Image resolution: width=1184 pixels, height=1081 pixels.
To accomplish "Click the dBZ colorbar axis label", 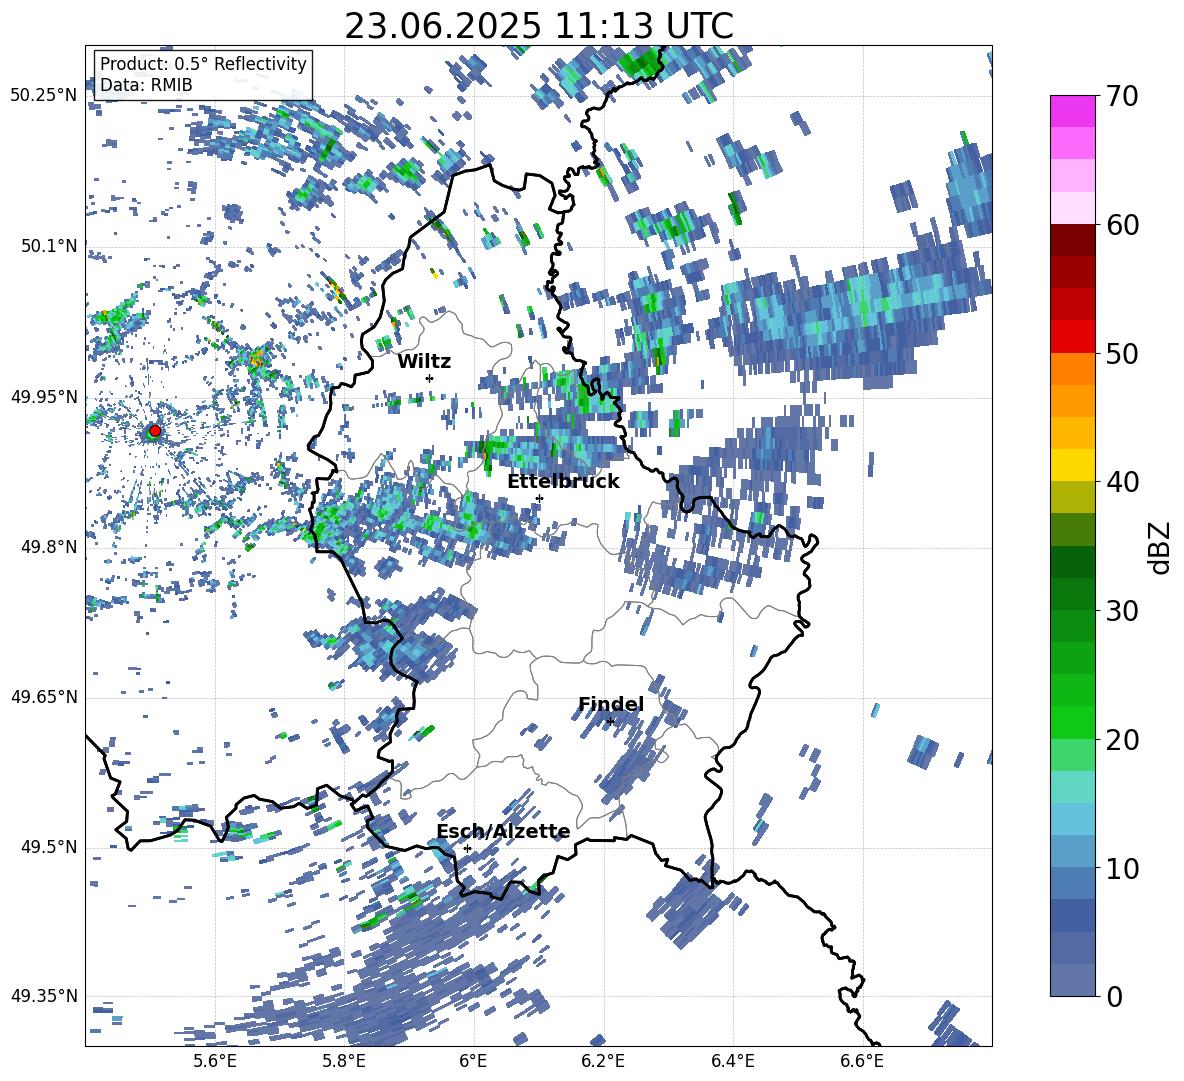I will click(x=1161, y=547).
